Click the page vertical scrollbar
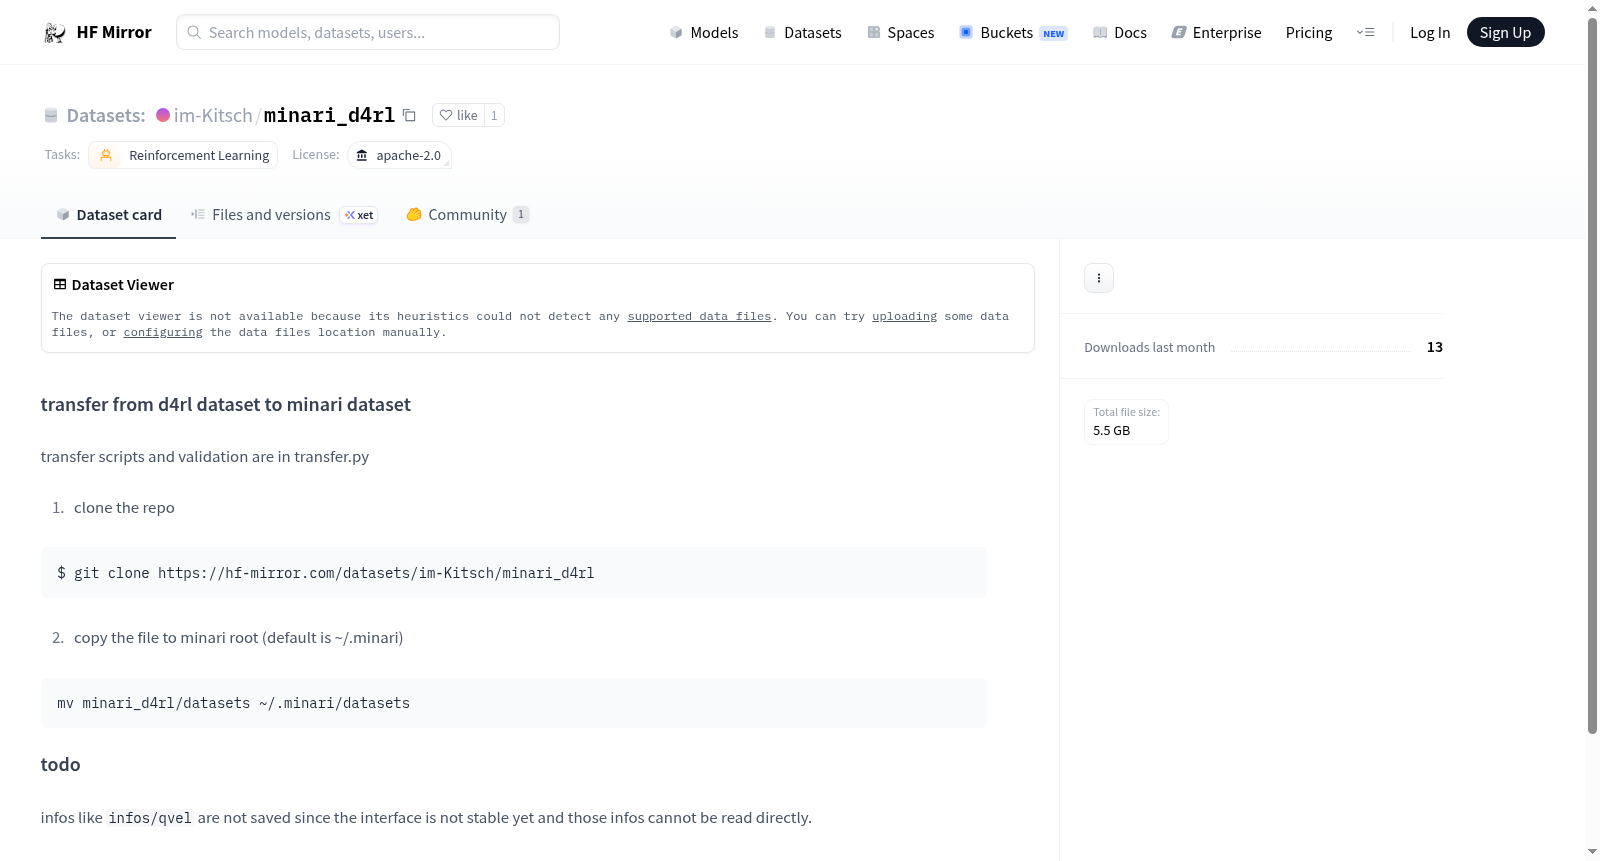The height and width of the screenshot is (861, 1600). 1593,375
